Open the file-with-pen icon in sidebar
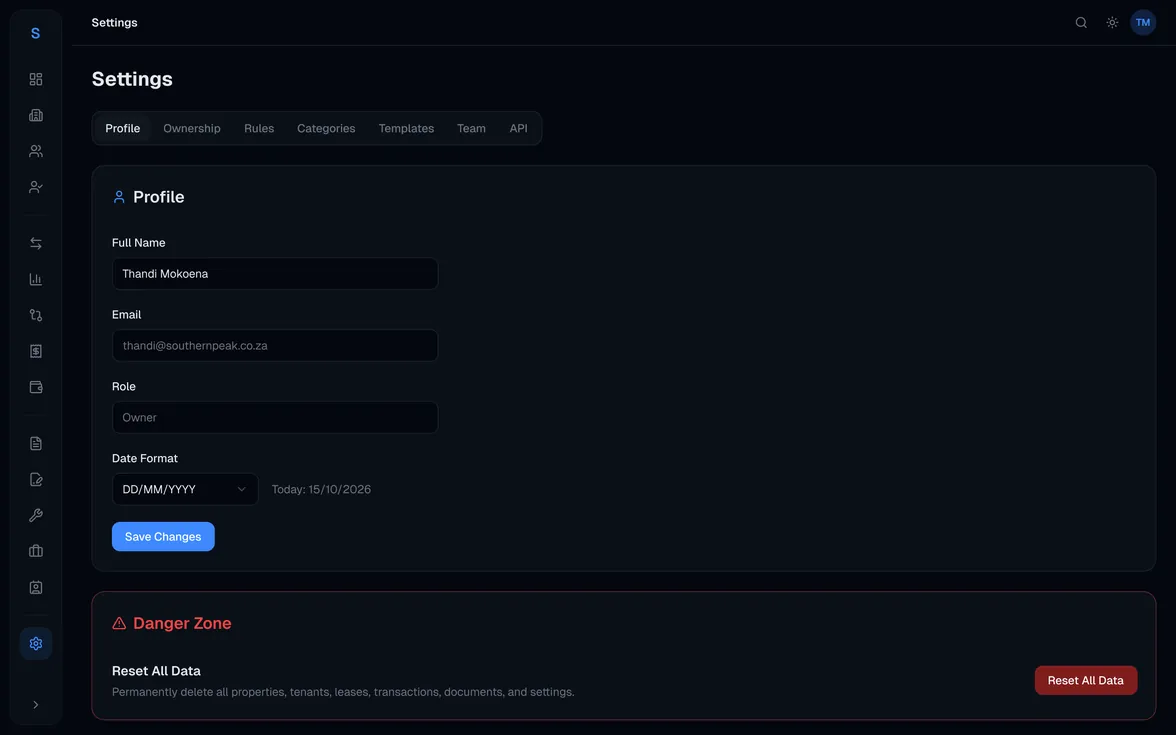1176x735 pixels. pyautogui.click(x=35, y=480)
